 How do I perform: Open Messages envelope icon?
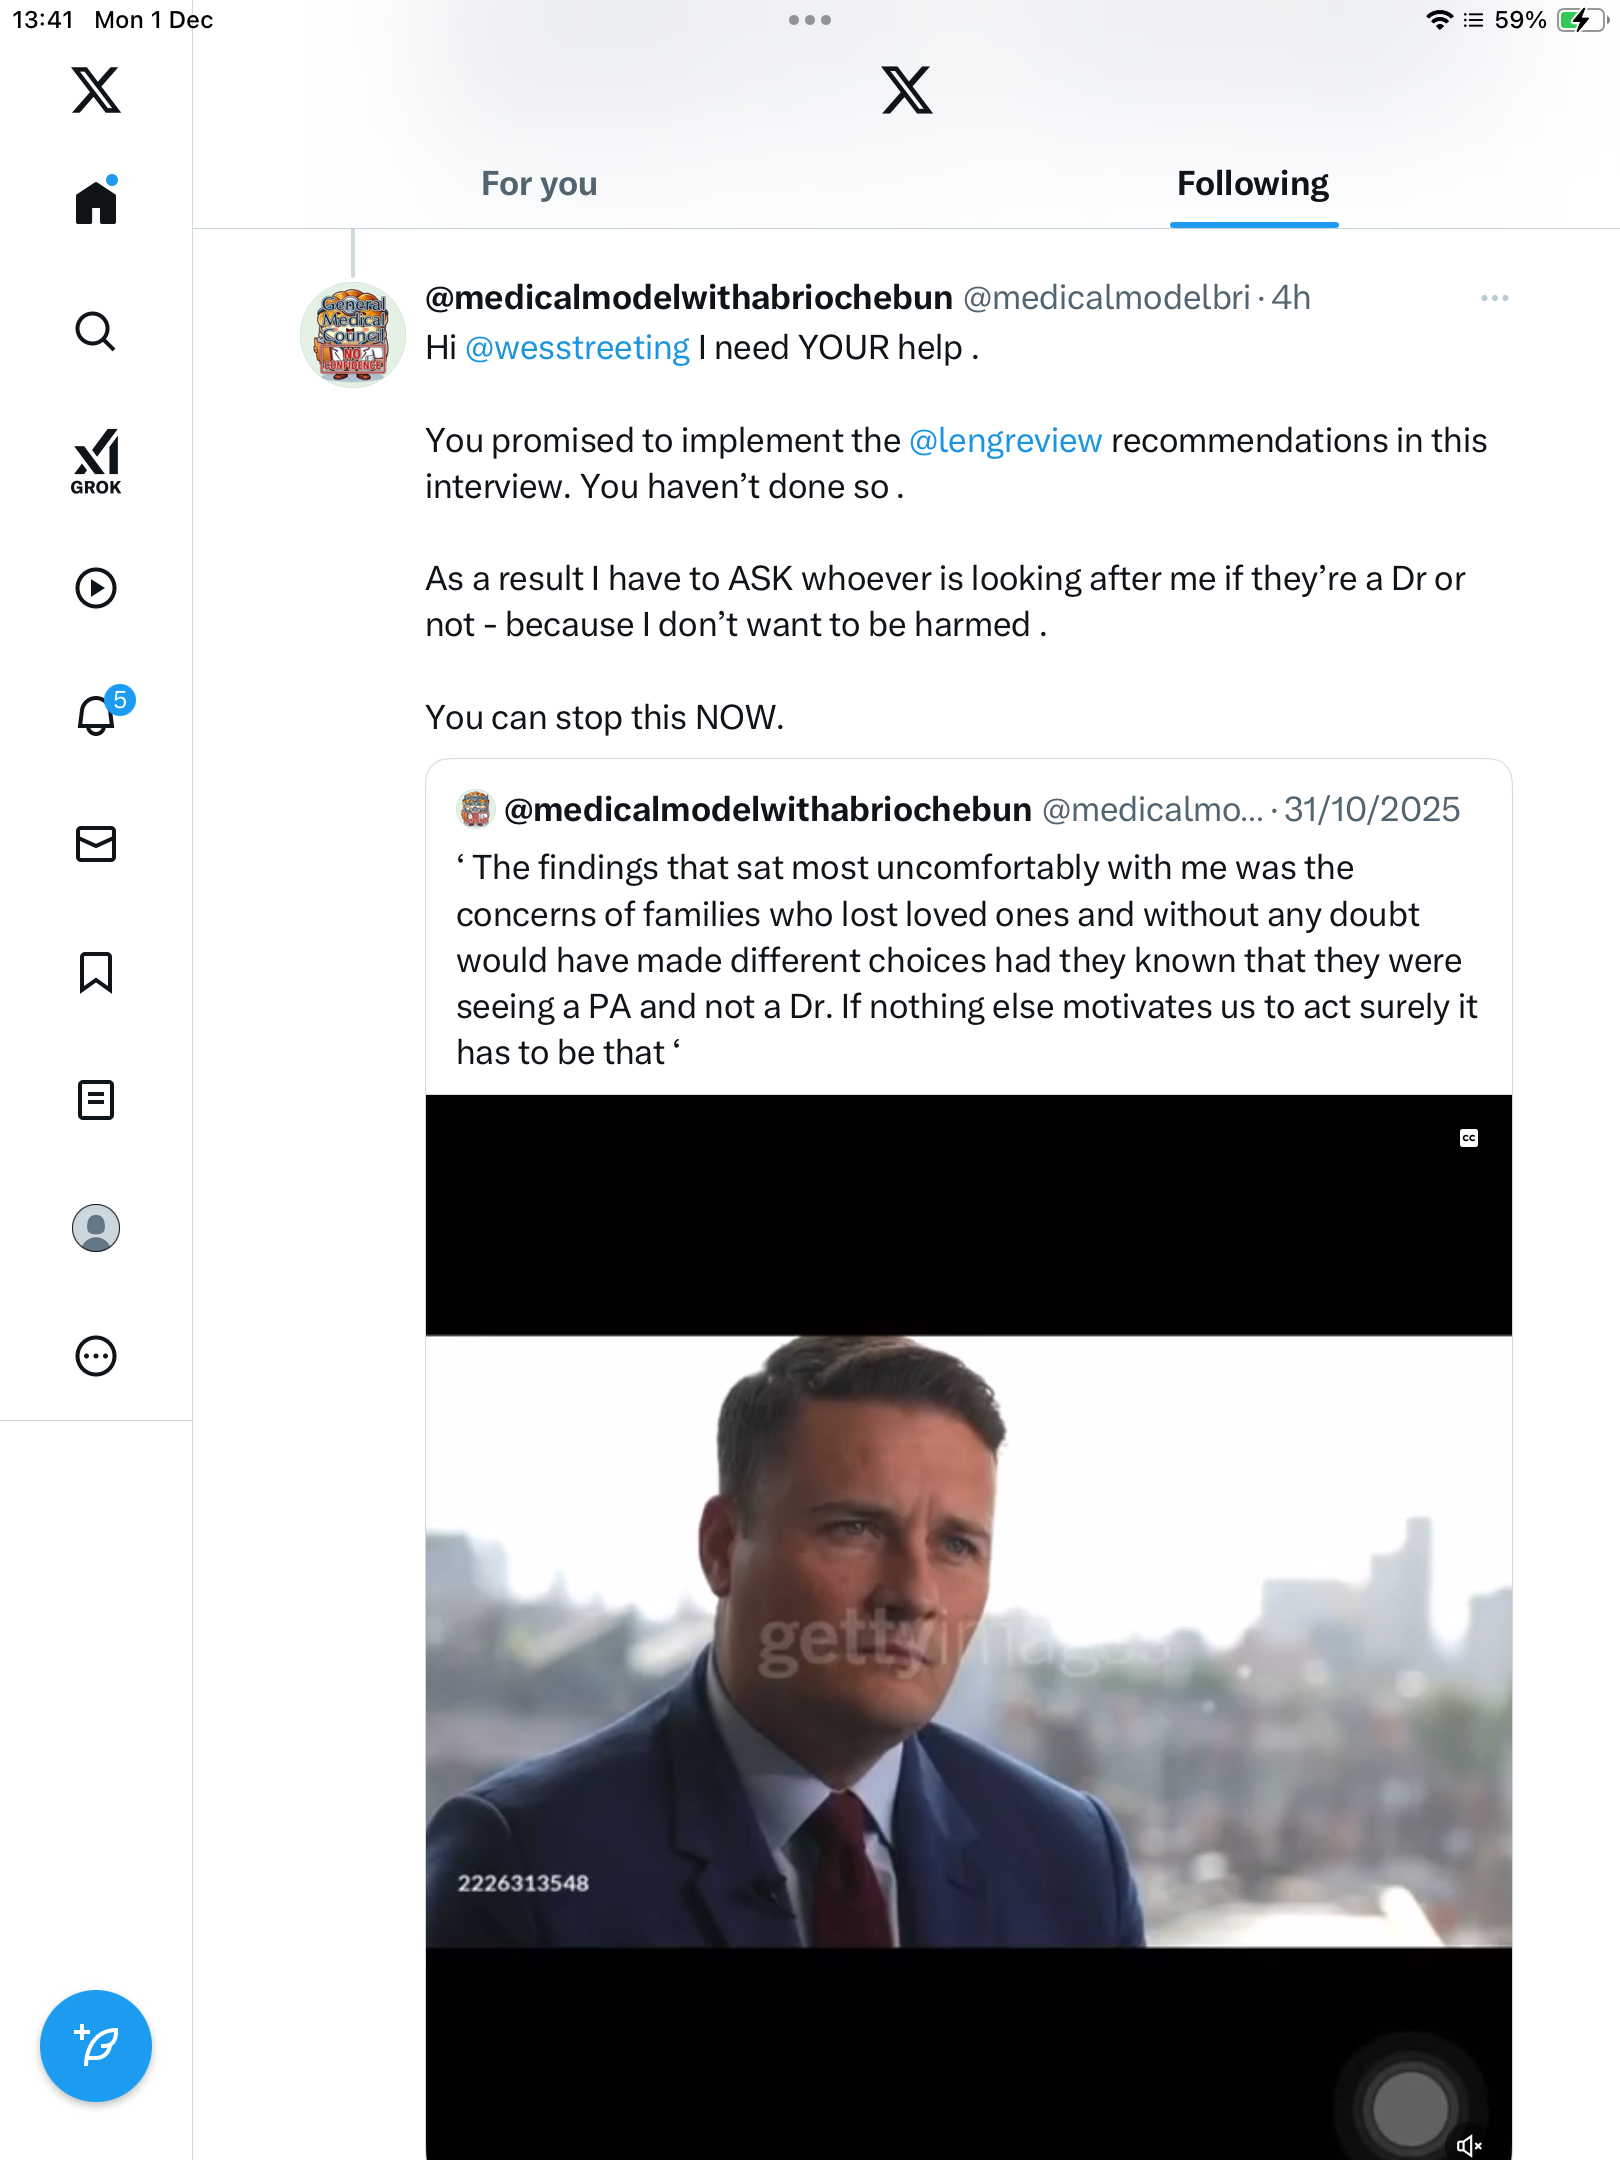pos(96,844)
